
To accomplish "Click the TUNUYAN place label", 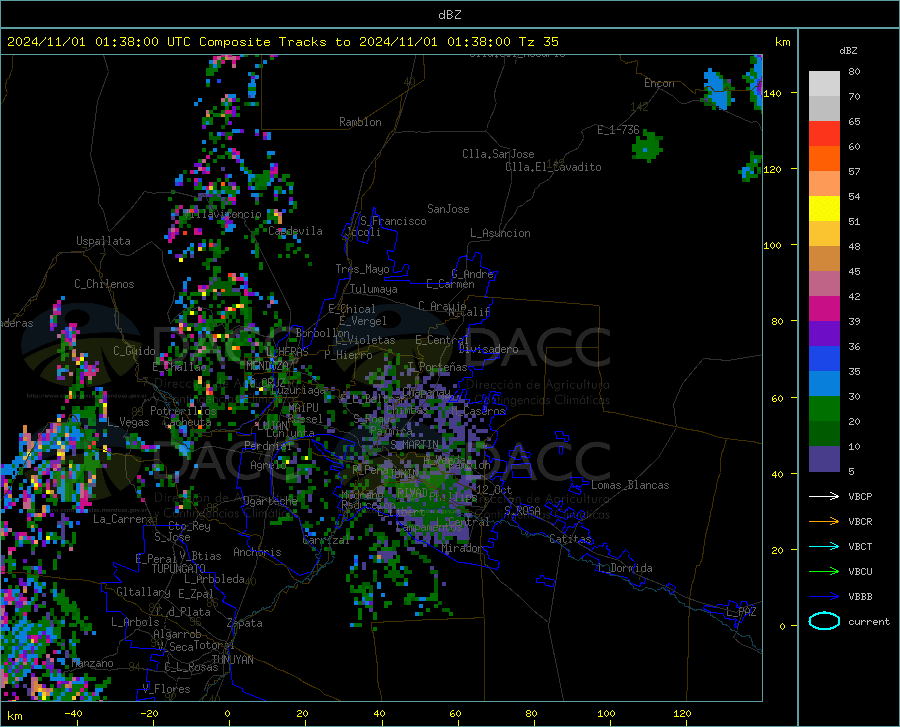I will click(x=232, y=660).
